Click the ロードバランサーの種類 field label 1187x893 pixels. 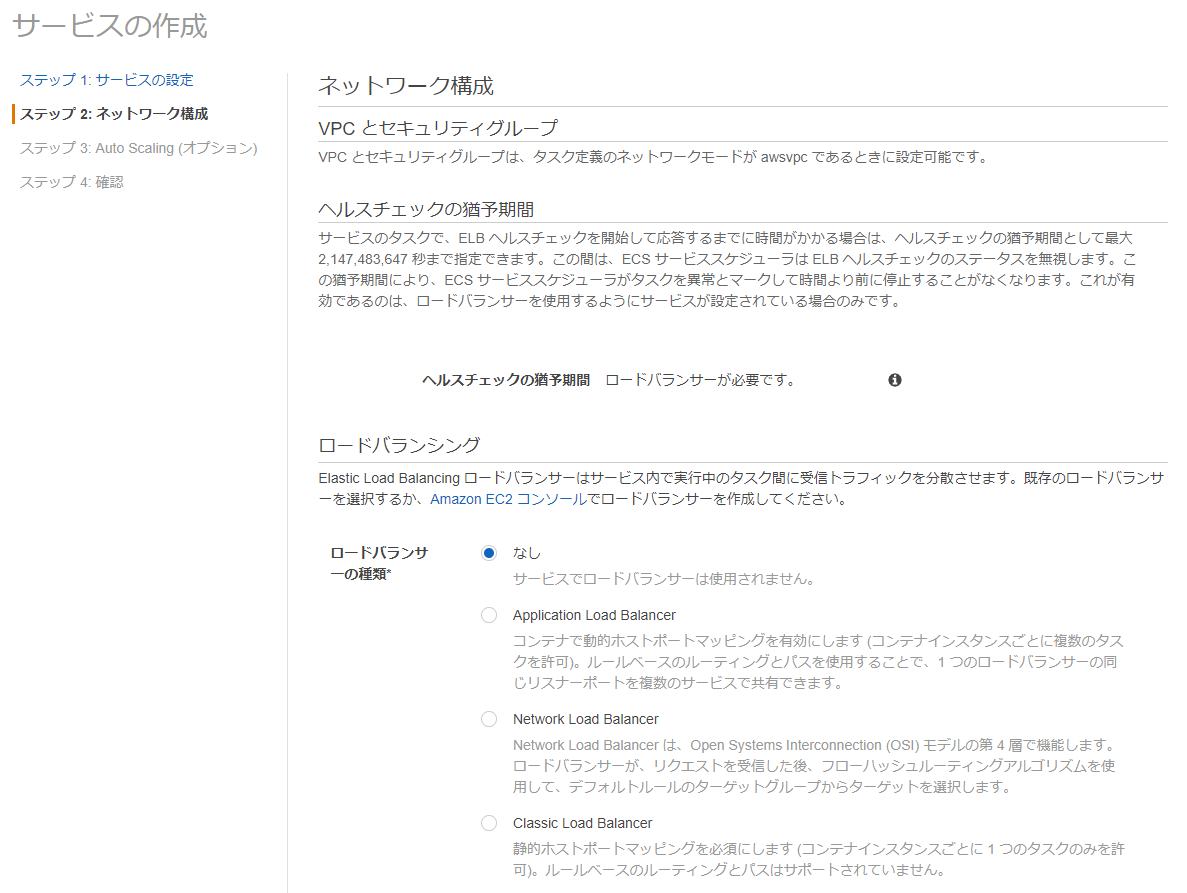(x=379, y=564)
